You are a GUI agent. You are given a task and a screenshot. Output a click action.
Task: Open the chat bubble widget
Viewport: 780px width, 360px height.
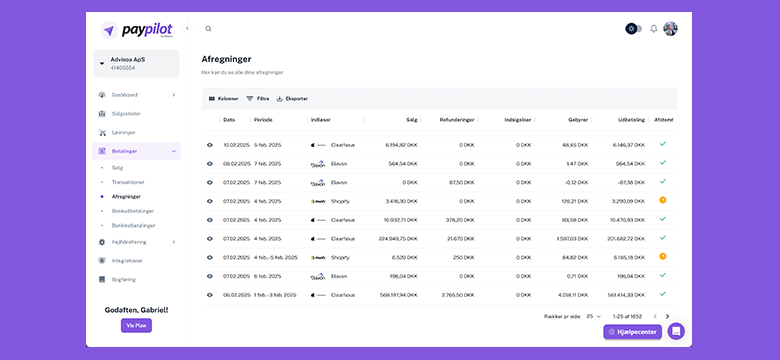point(676,331)
